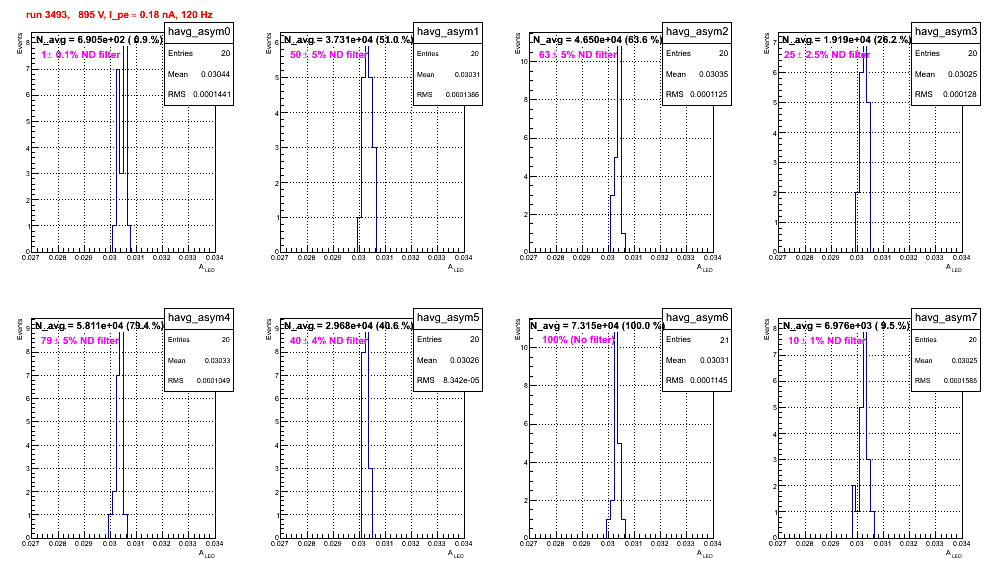Select the havg_asym3 stats box title

(946, 32)
